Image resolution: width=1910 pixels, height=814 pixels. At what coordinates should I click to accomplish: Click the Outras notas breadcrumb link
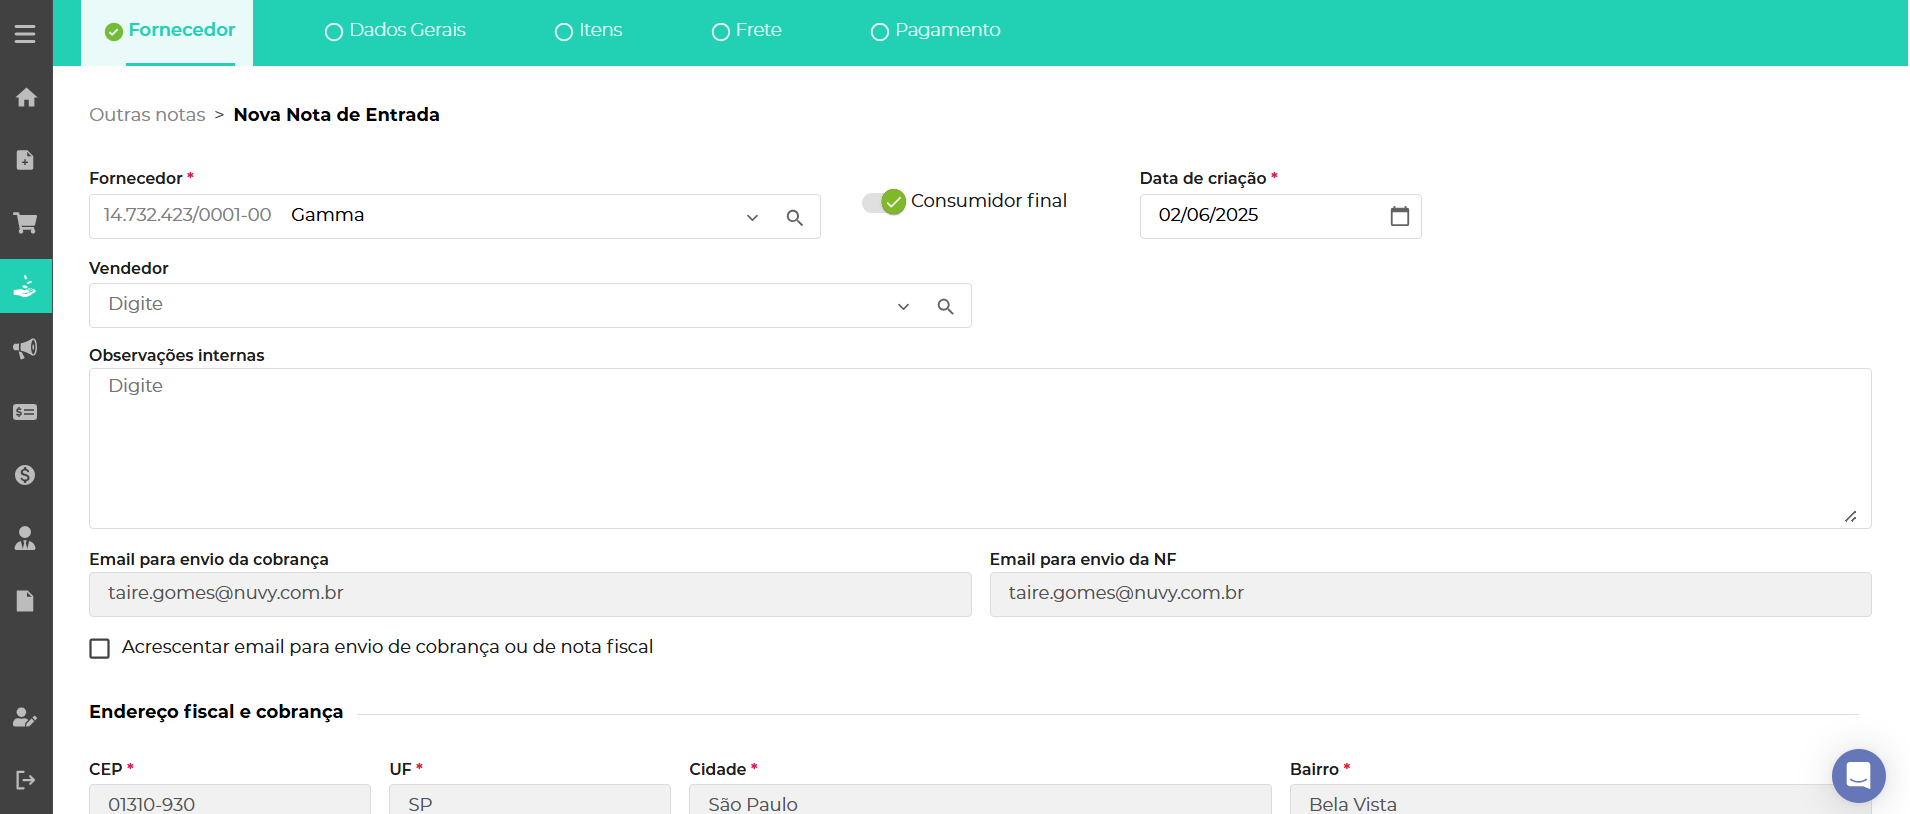(x=147, y=115)
